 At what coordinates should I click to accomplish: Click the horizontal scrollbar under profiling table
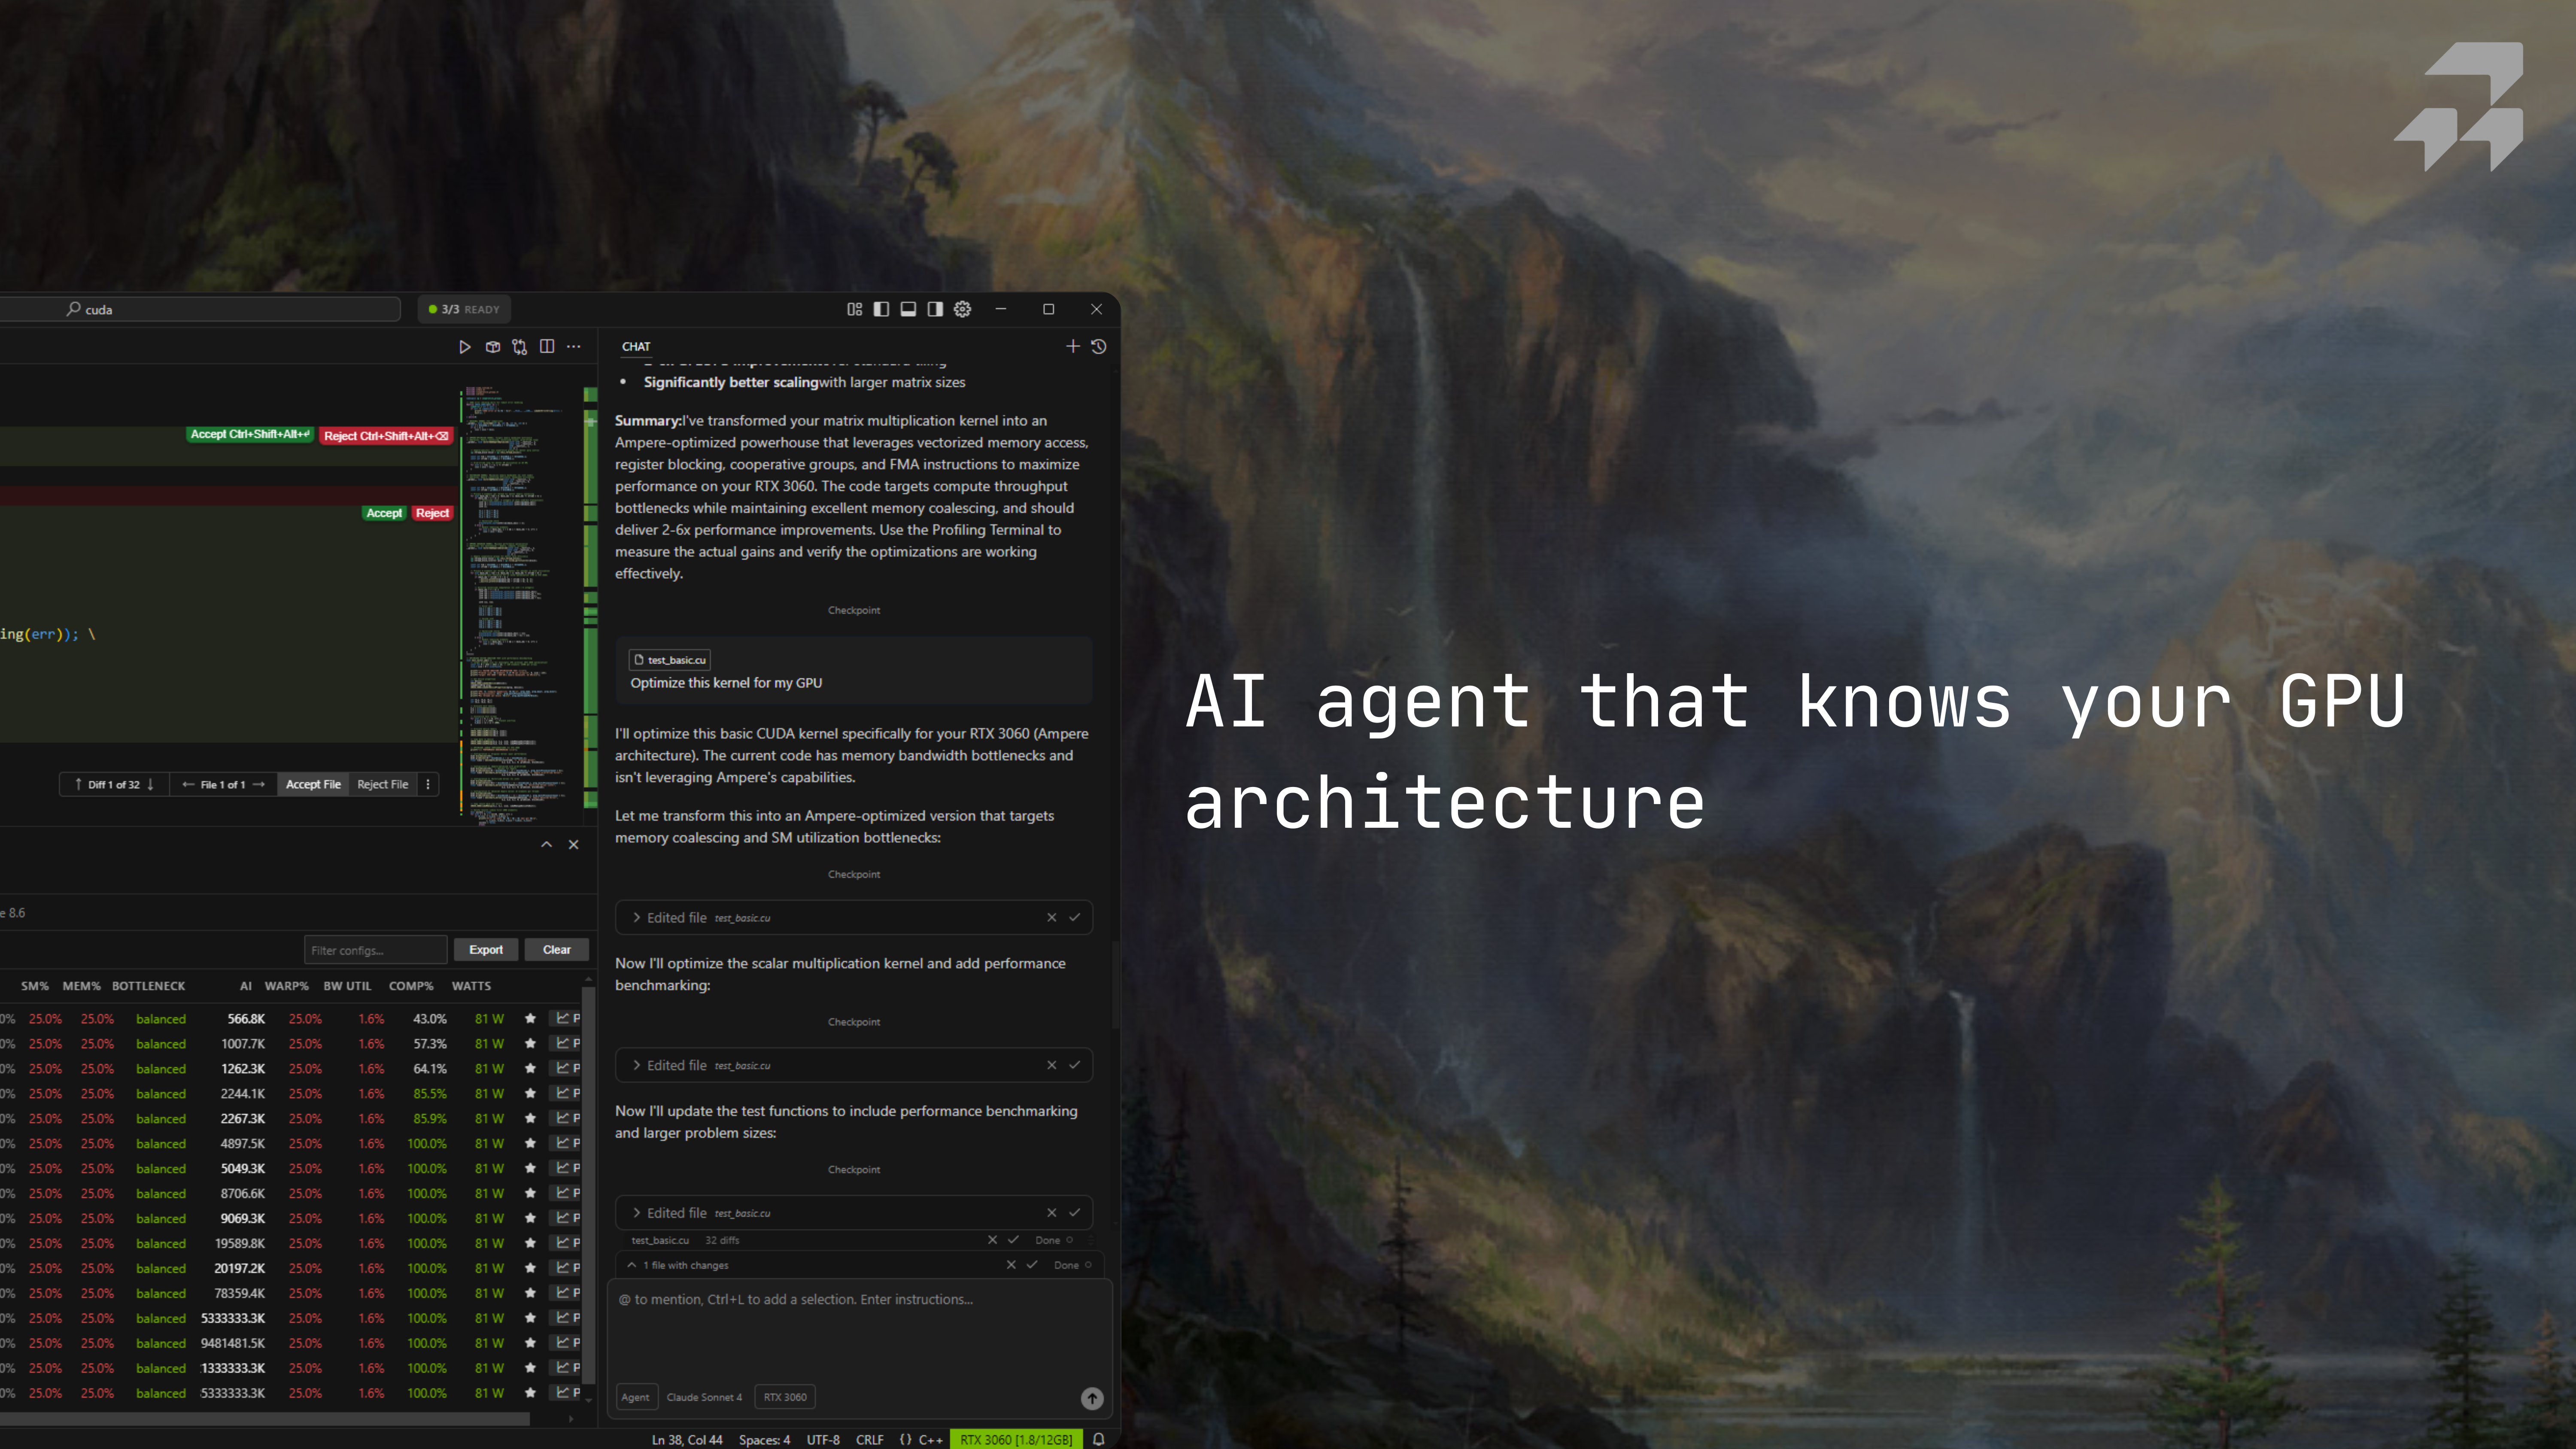click(x=265, y=1418)
